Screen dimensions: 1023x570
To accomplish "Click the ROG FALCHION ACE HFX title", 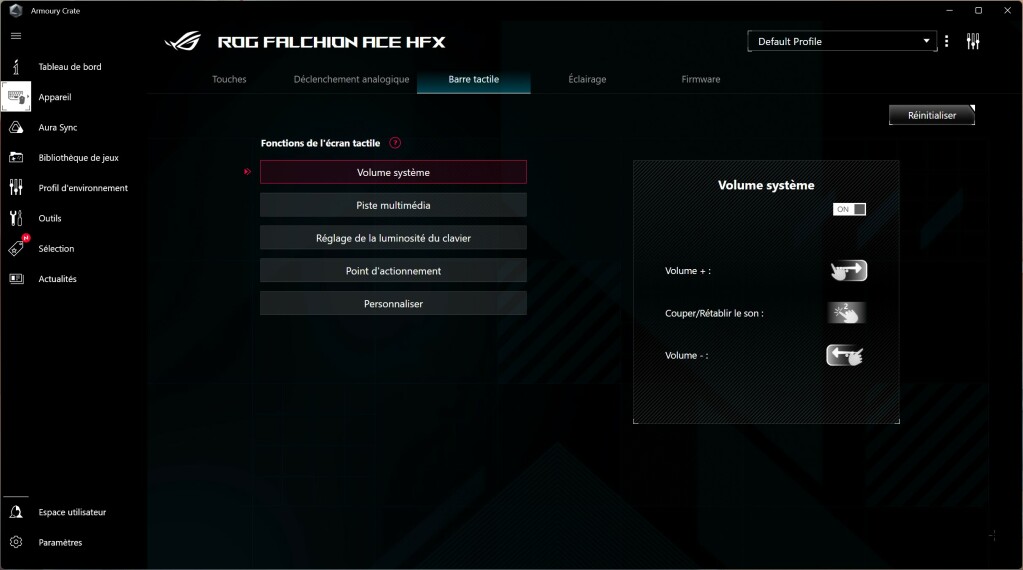I will click(x=331, y=42).
